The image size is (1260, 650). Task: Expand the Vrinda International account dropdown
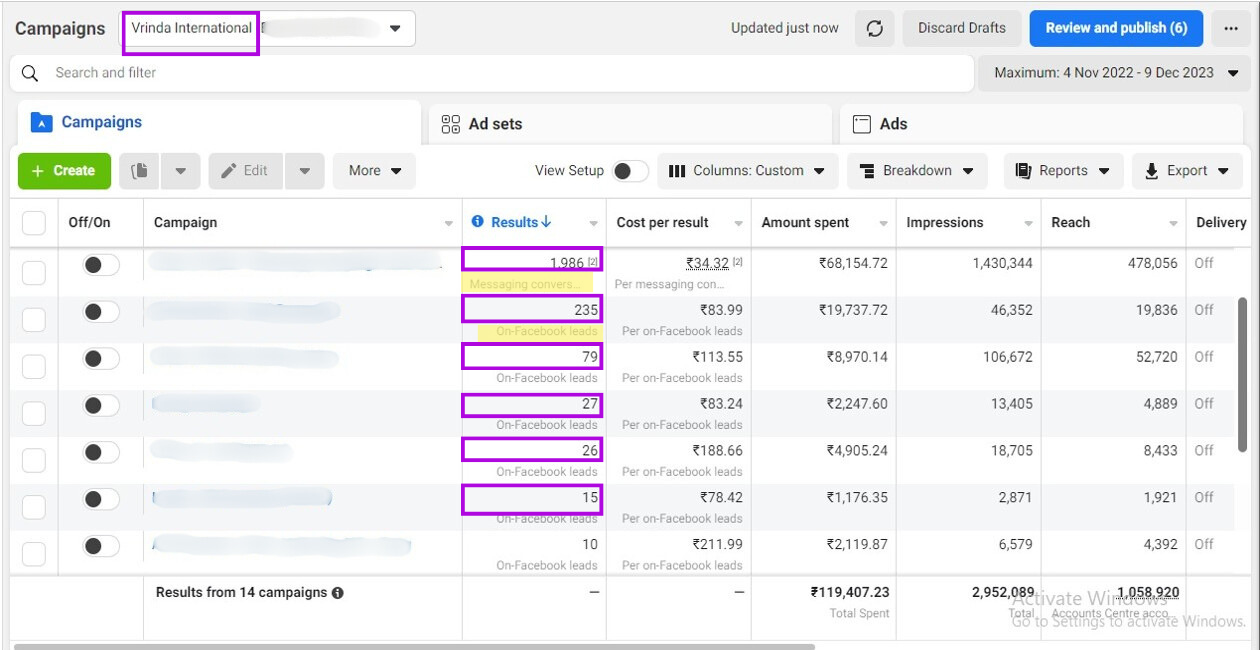[395, 29]
